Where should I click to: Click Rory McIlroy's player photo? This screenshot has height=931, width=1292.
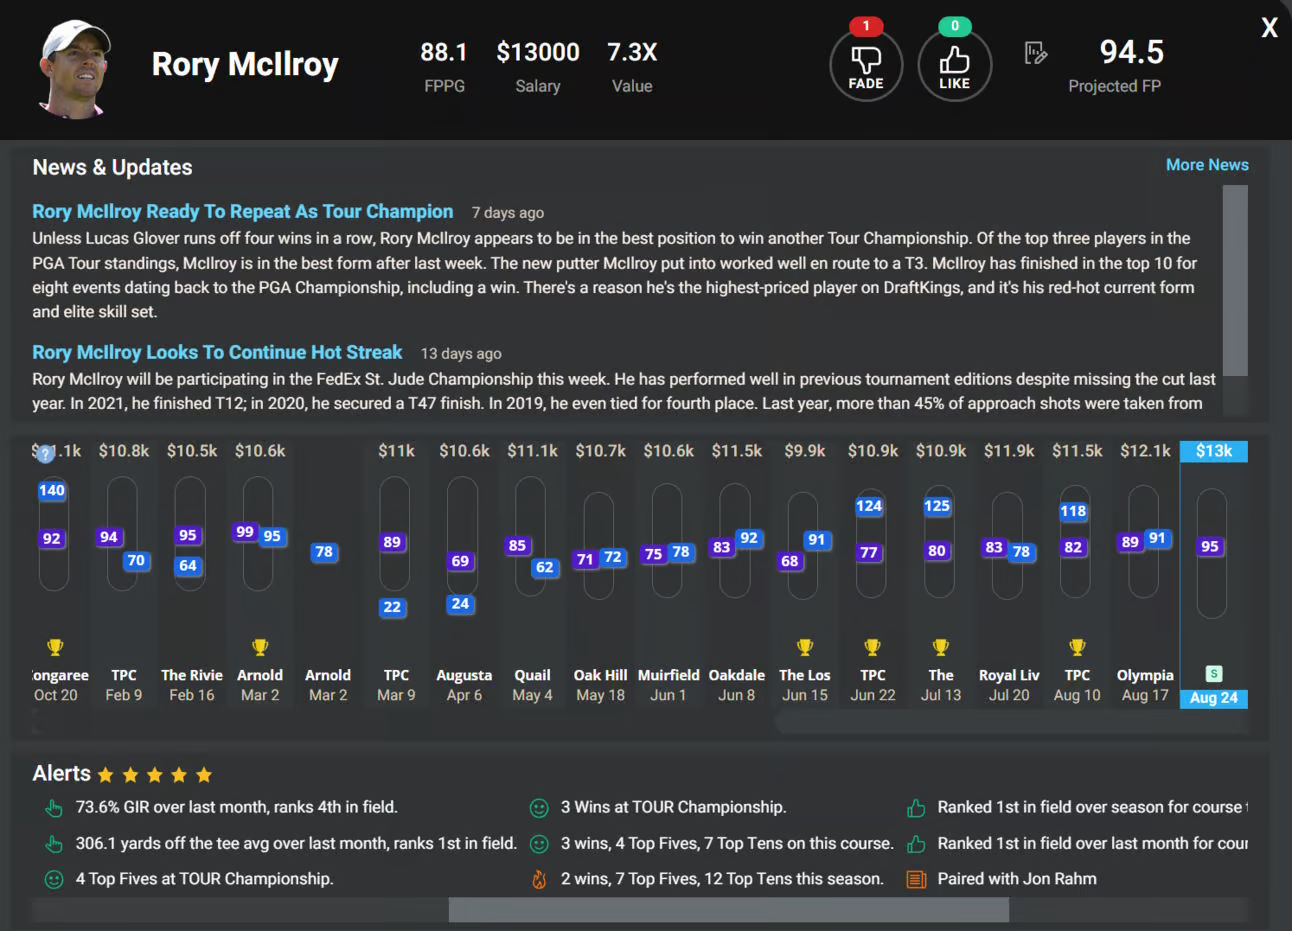(x=74, y=68)
